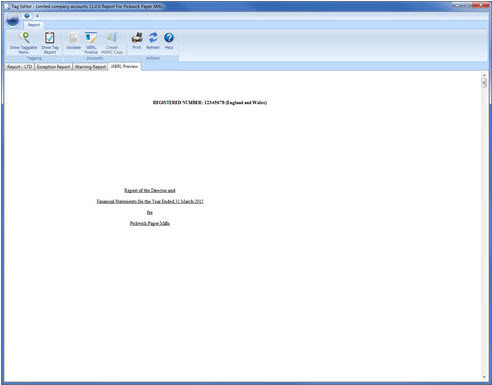Click the scrollbar down arrow
492x385 pixels.
tap(484, 377)
